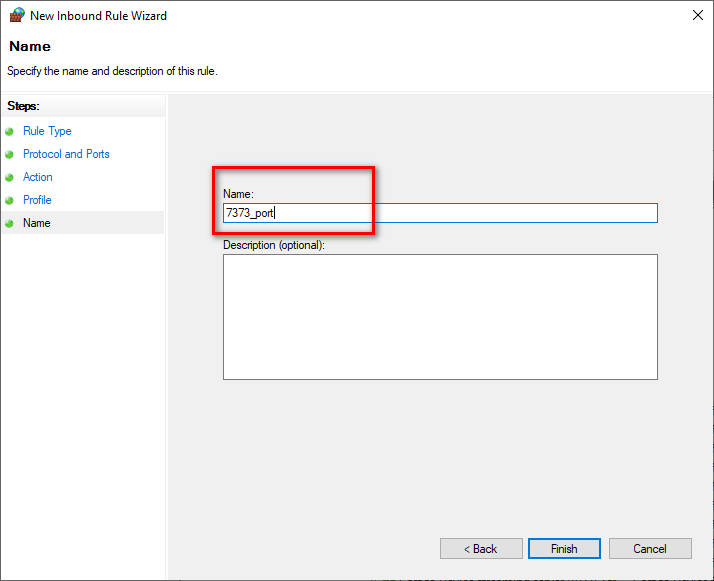Screen dimensions: 714x581
Task: Click the green bullet next to Action
Action: (9, 178)
